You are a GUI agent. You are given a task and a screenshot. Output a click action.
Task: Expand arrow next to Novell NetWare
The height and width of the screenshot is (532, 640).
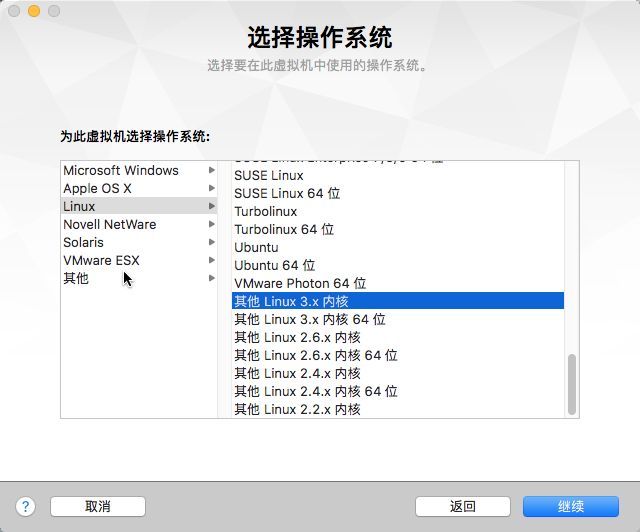coord(211,224)
